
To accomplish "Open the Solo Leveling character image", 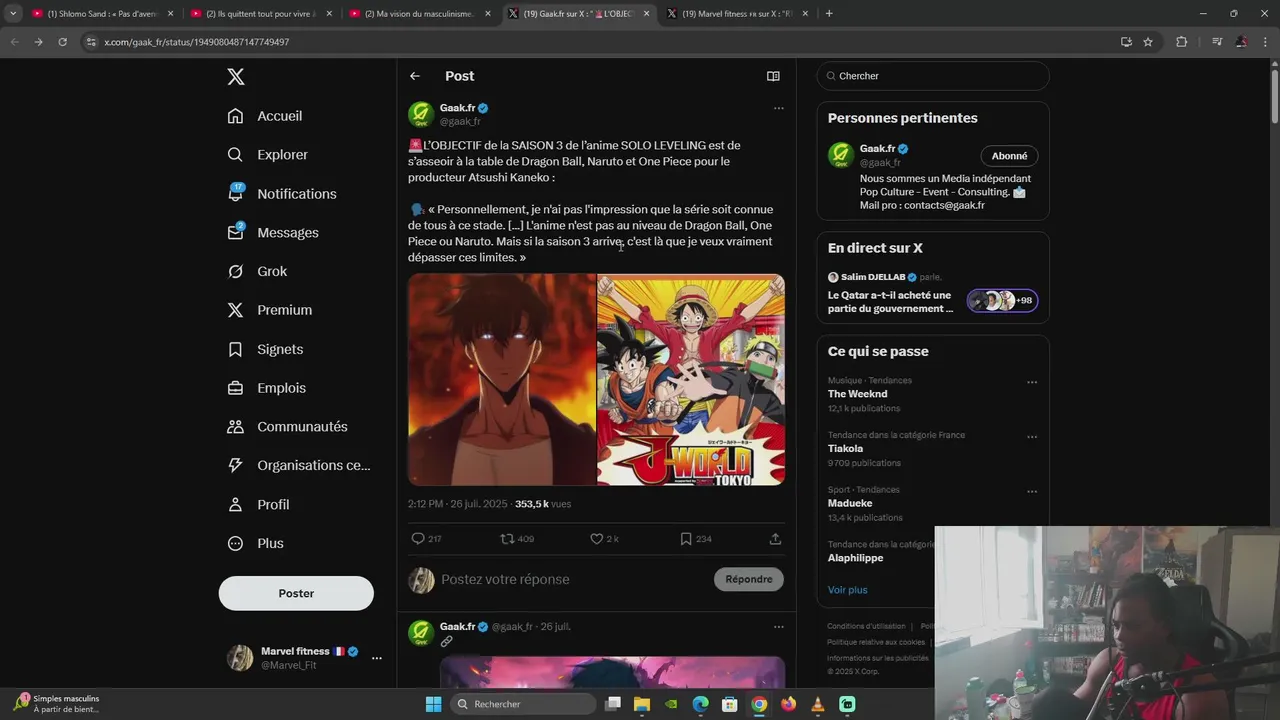I will point(502,380).
